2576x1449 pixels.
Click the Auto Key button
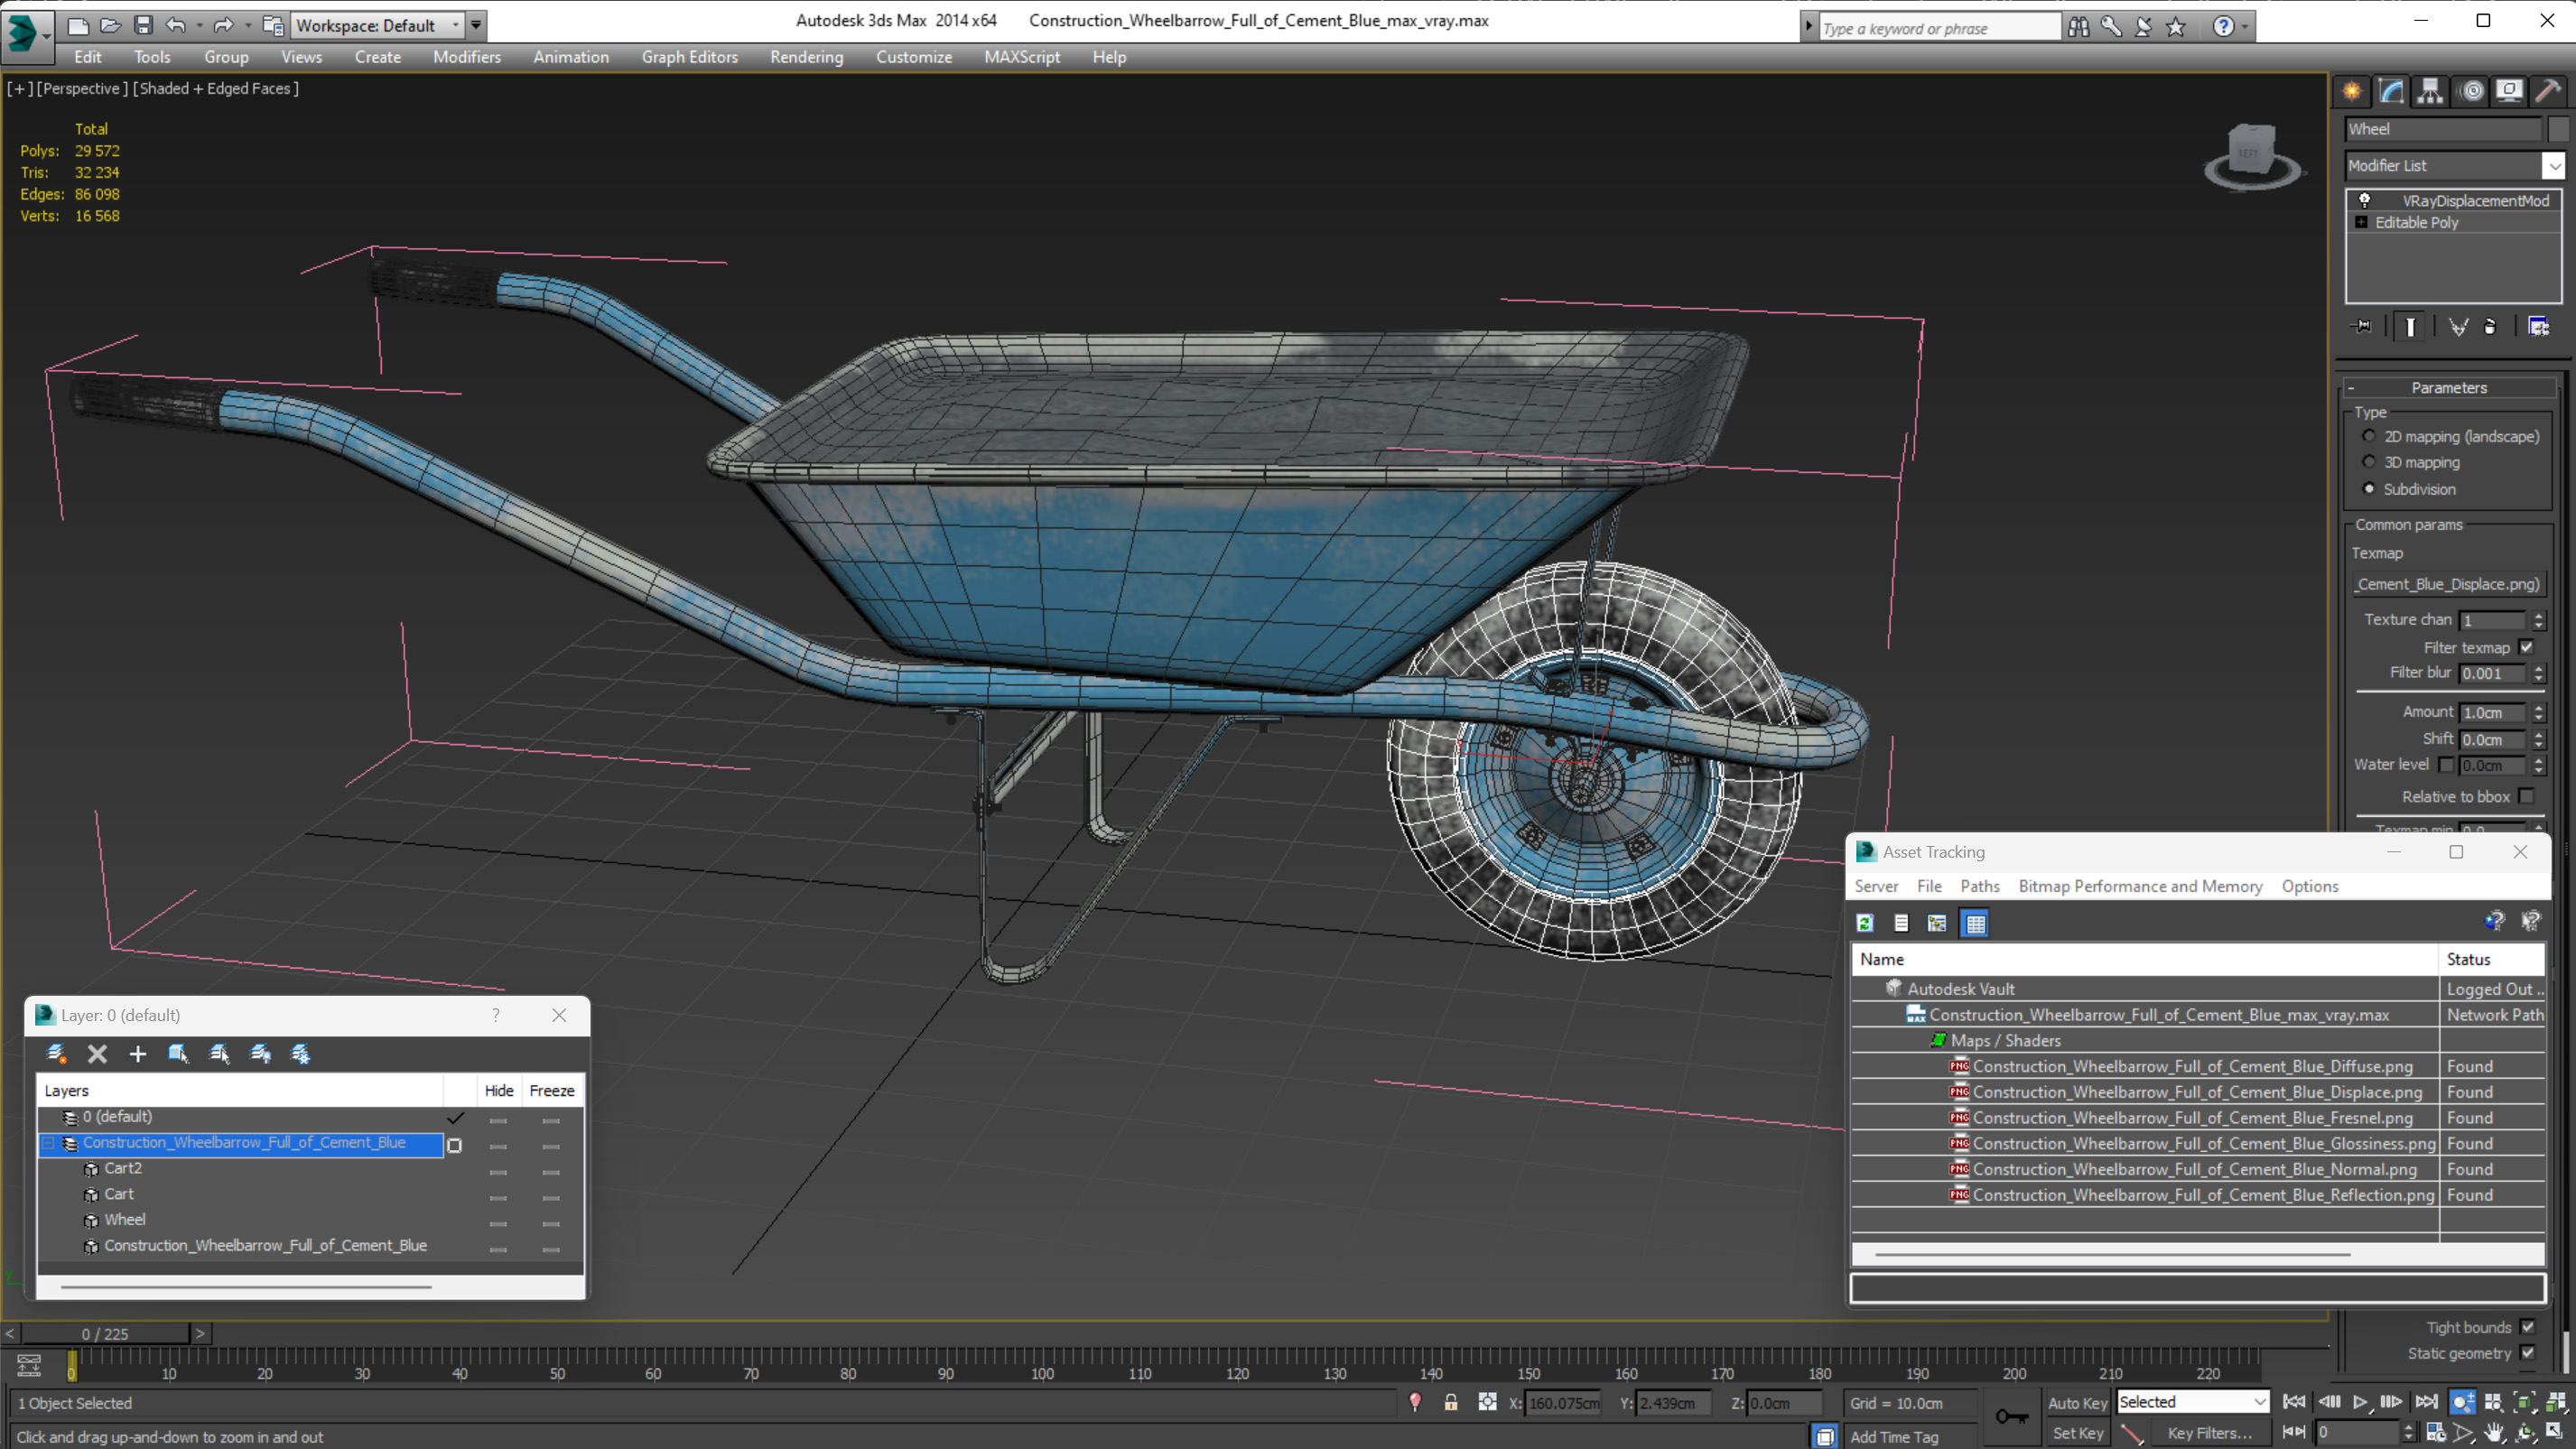coord(2076,1403)
